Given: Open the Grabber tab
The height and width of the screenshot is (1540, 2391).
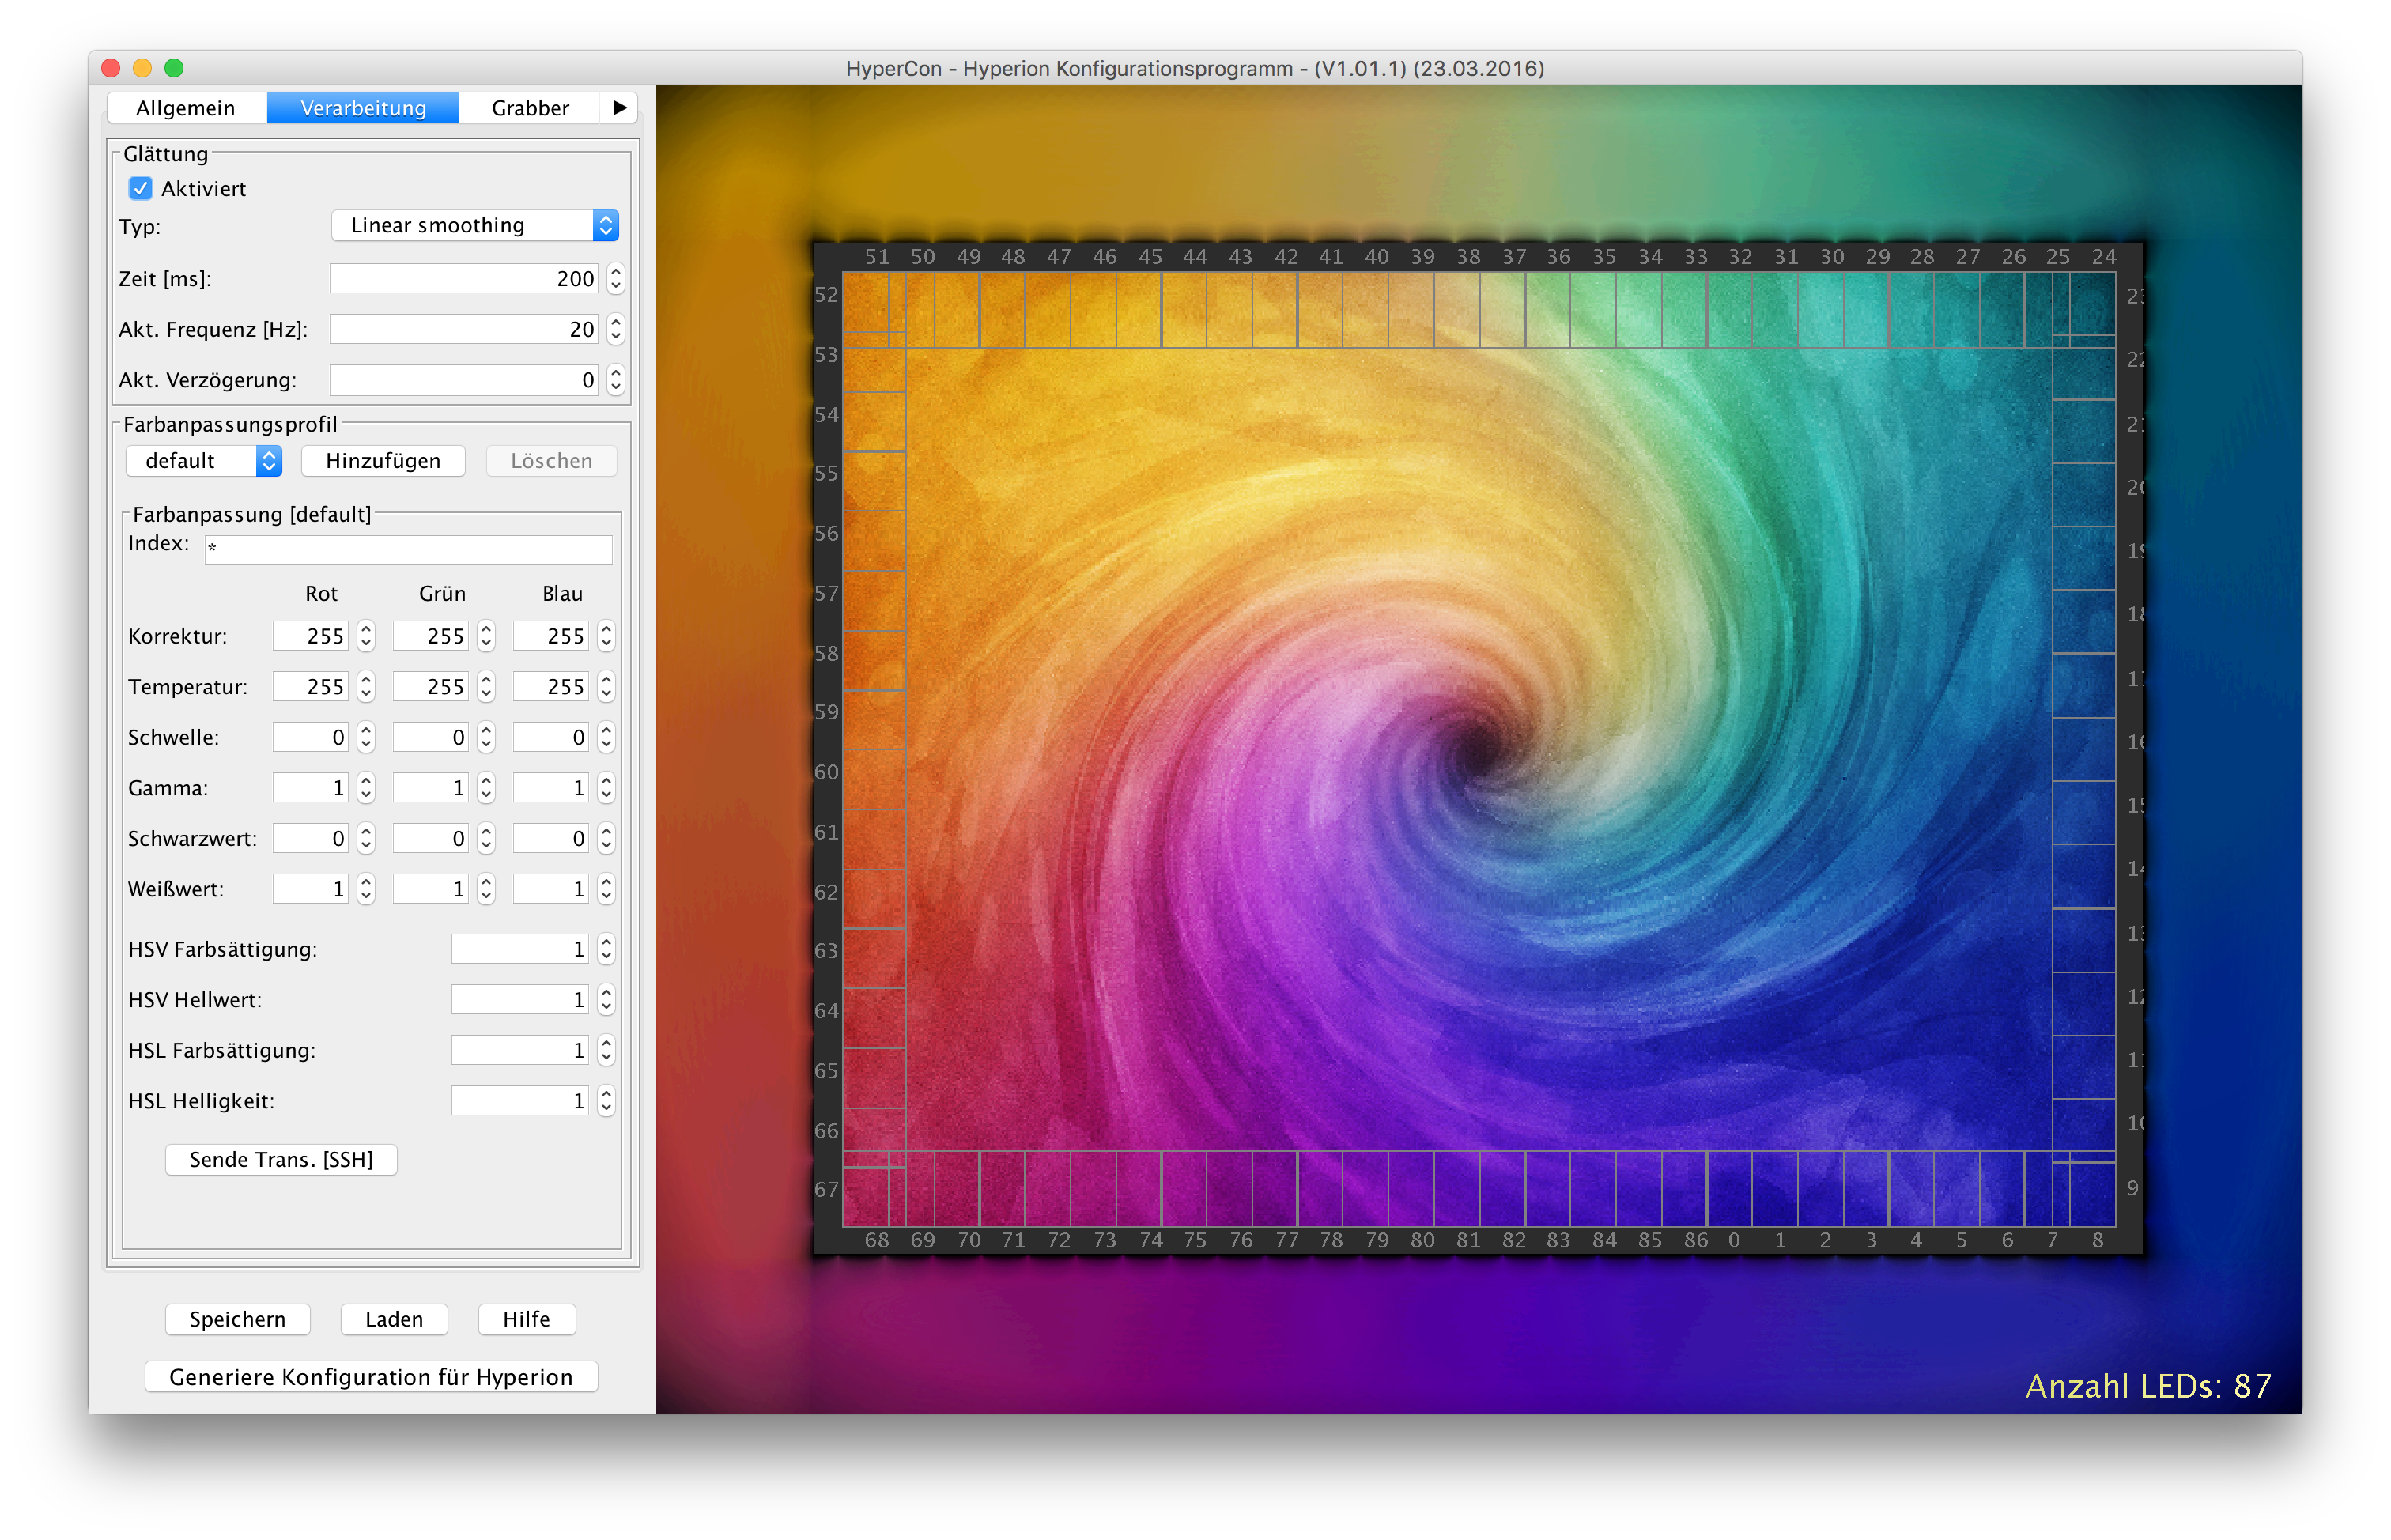Looking at the screenshot, I should (x=530, y=108).
